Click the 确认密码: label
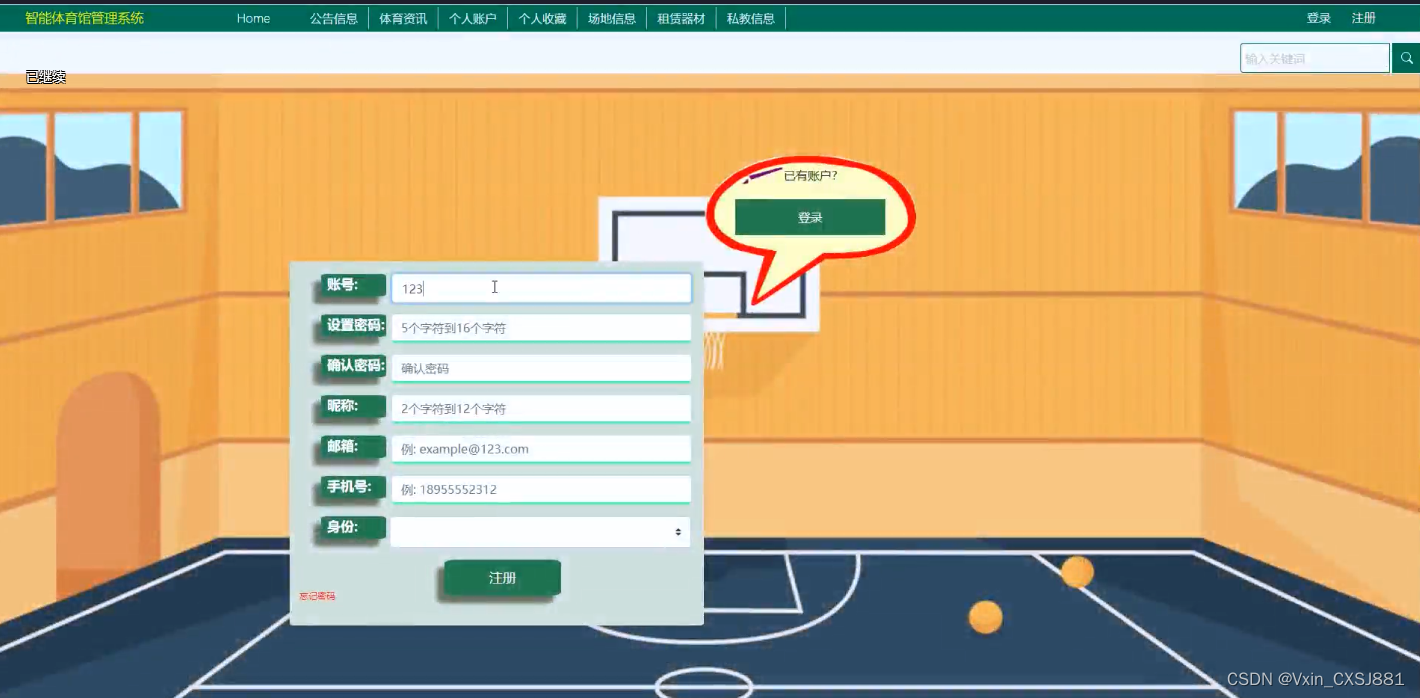 pos(354,366)
